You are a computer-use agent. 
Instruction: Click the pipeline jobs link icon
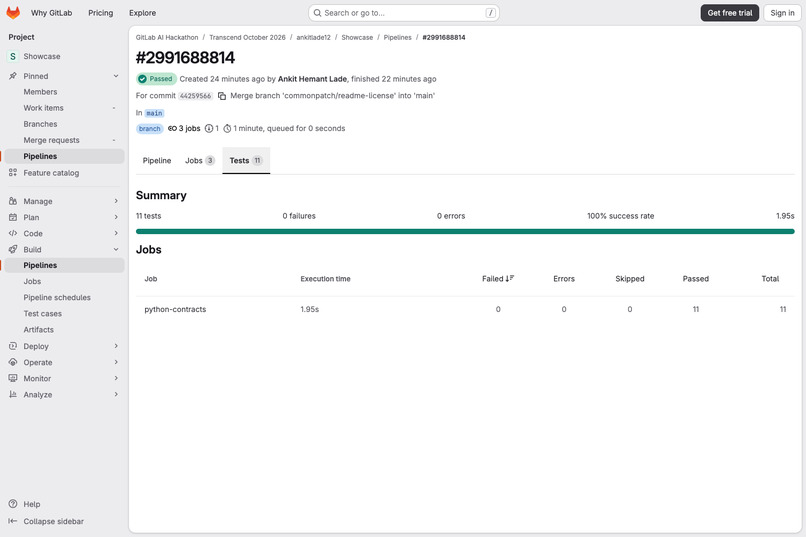coord(172,128)
